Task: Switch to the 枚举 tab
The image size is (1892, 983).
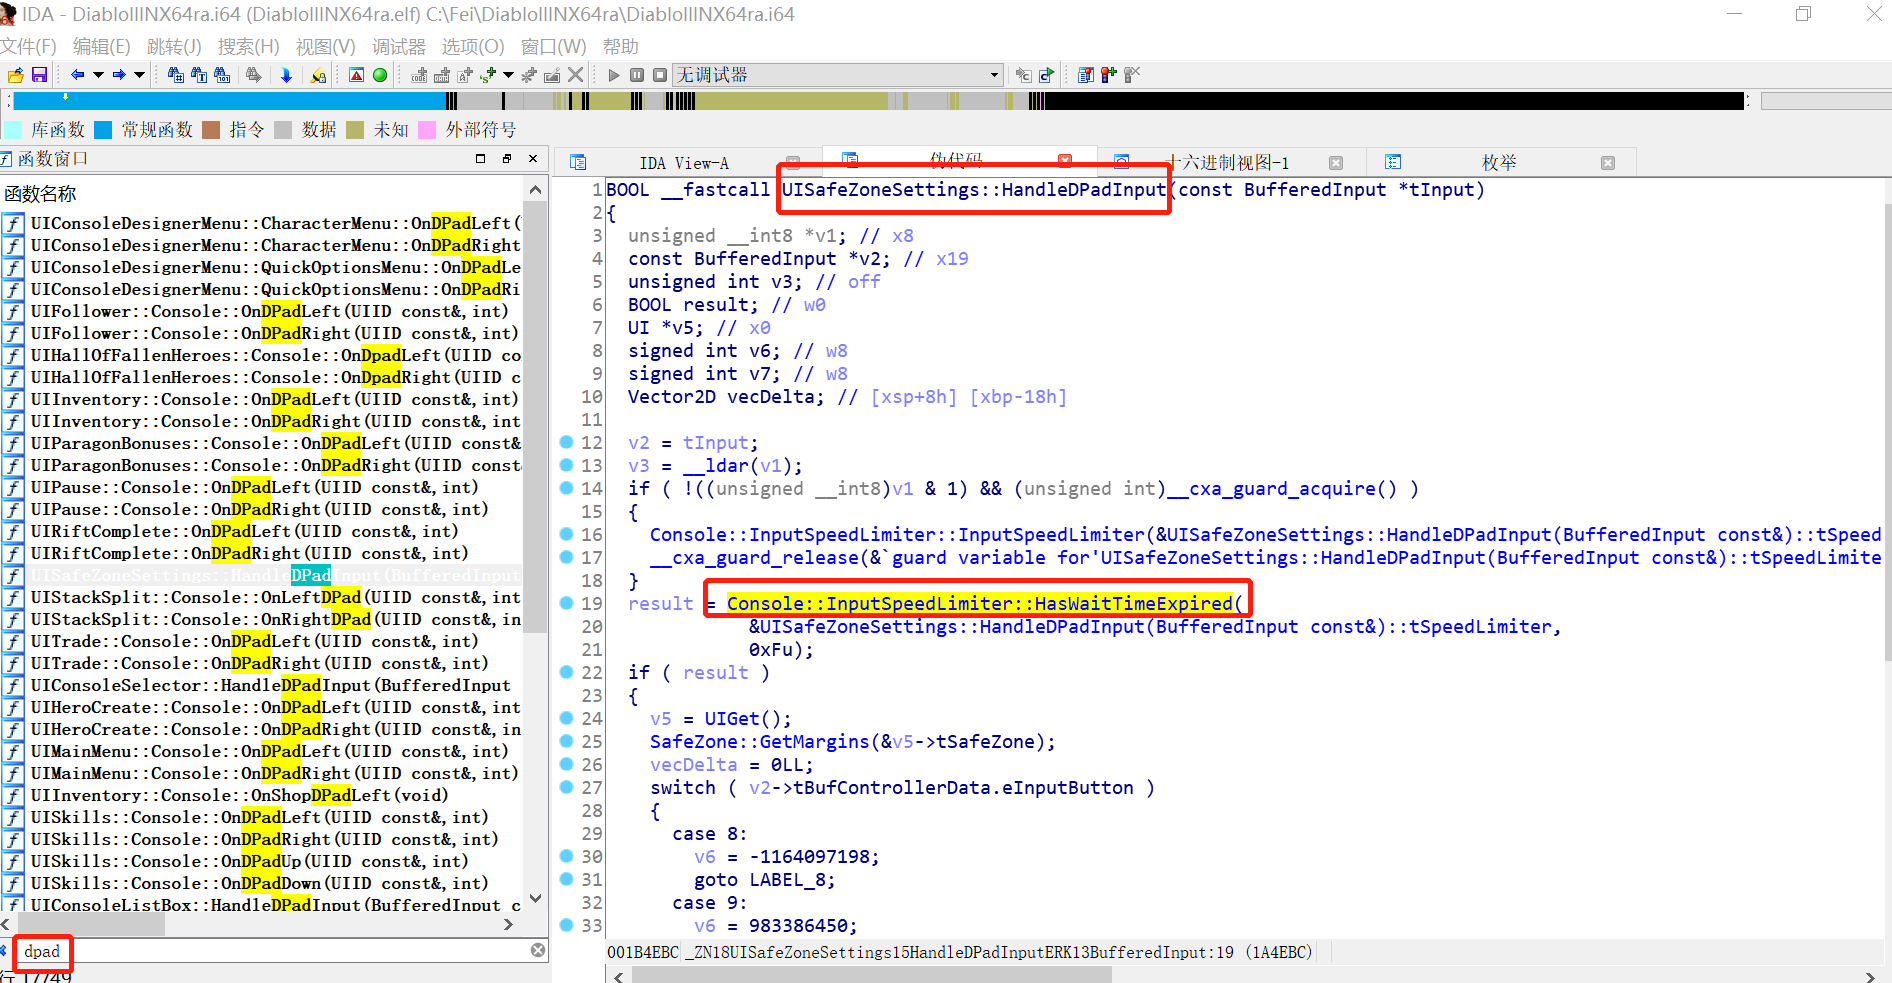Action: tap(1499, 163)
